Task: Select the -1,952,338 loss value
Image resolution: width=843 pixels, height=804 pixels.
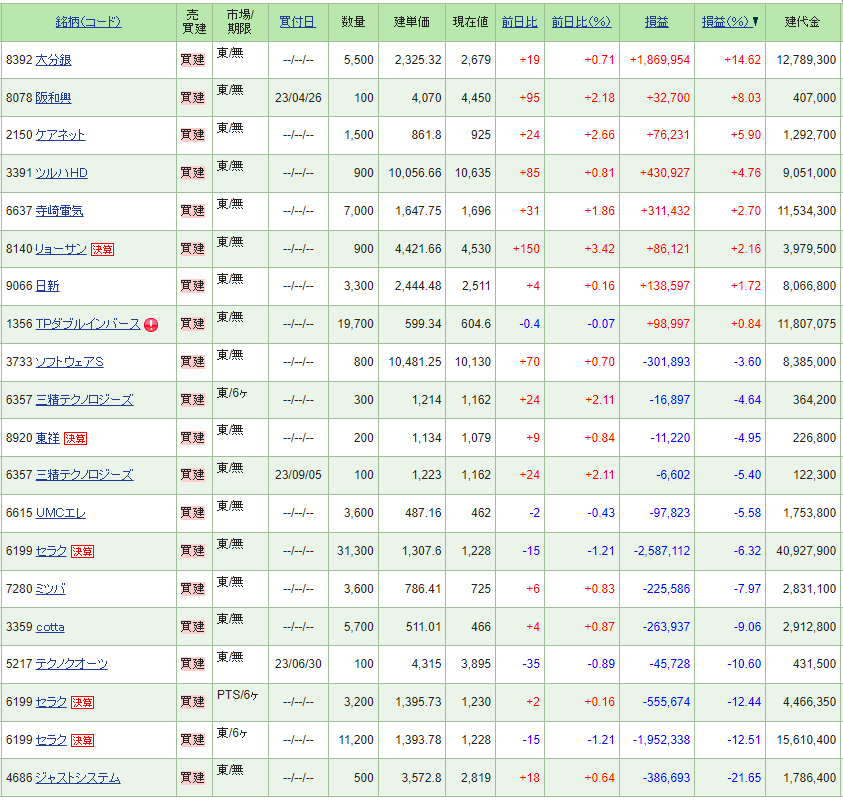Action: [x=661, y=741]
